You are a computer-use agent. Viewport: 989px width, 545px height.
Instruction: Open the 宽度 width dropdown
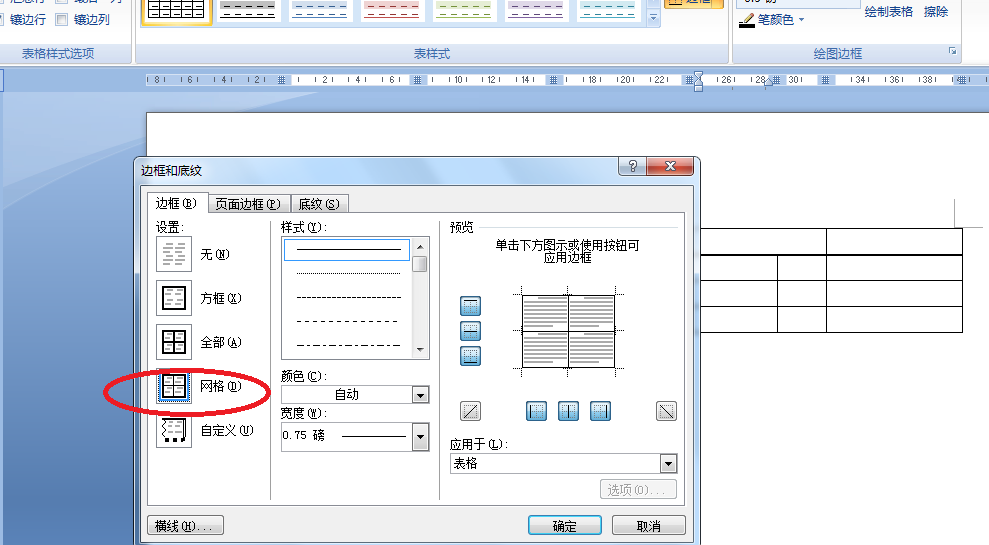pos(420,437)
